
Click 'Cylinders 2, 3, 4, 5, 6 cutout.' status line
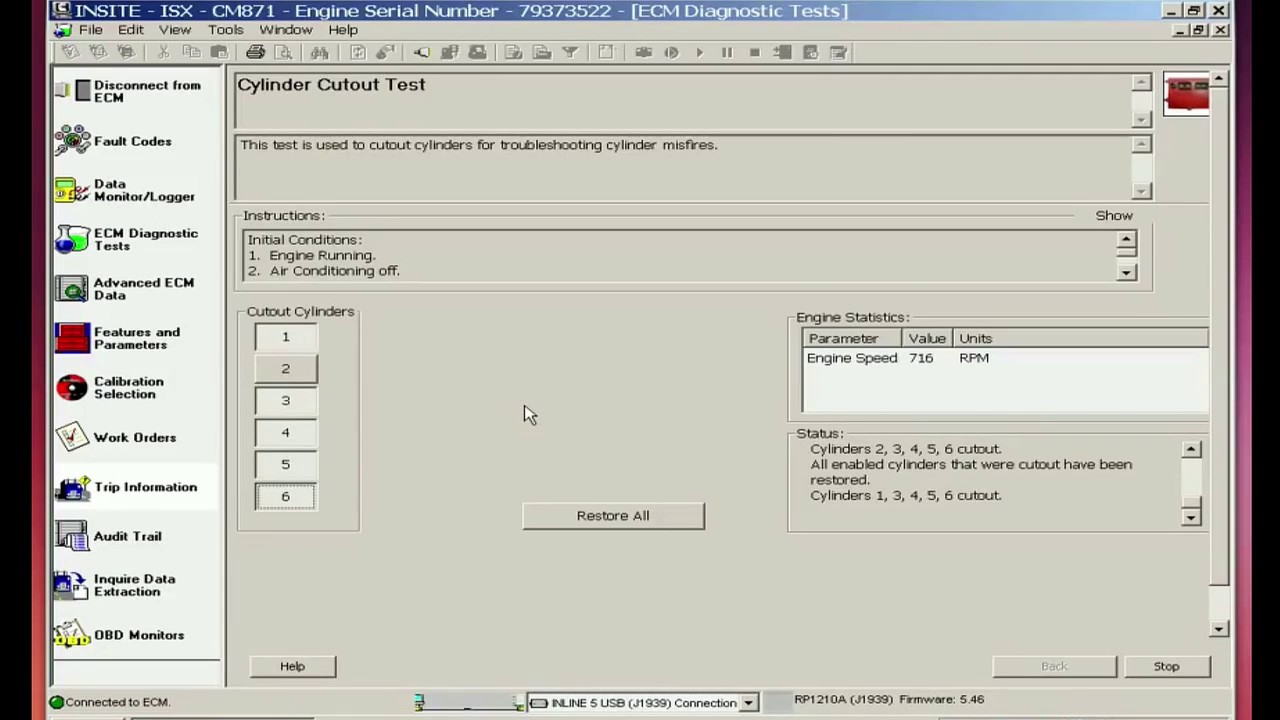[905, 449]
